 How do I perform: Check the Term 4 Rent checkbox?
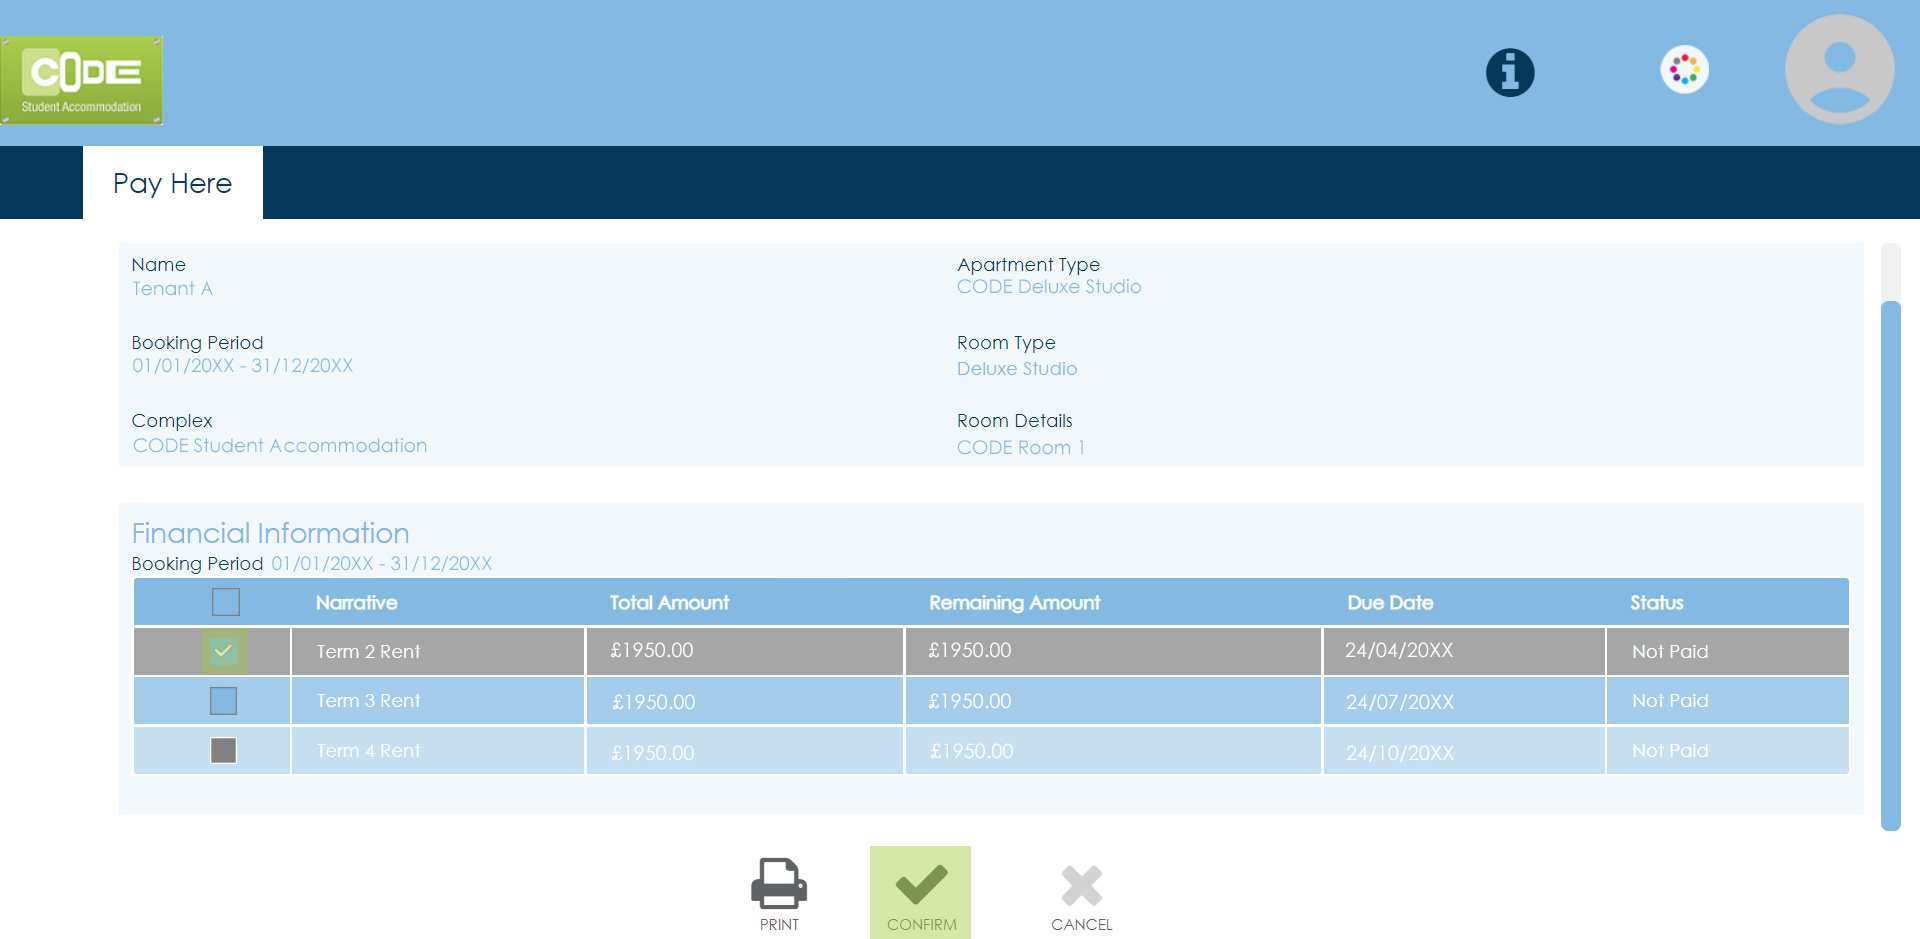tap(224, 750)
